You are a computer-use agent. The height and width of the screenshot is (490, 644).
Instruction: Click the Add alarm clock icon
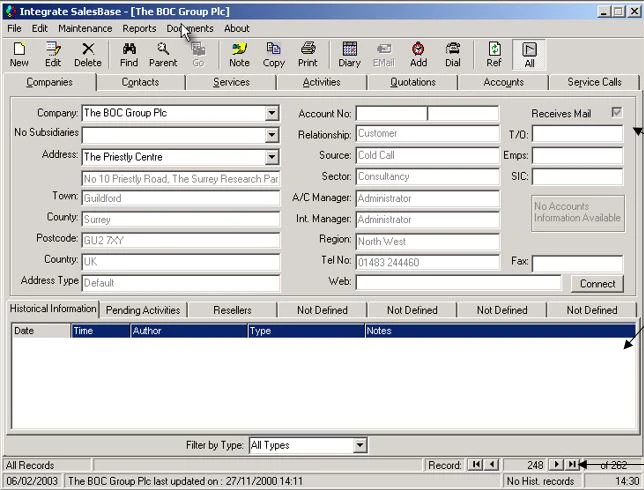(x=418, y=55)
